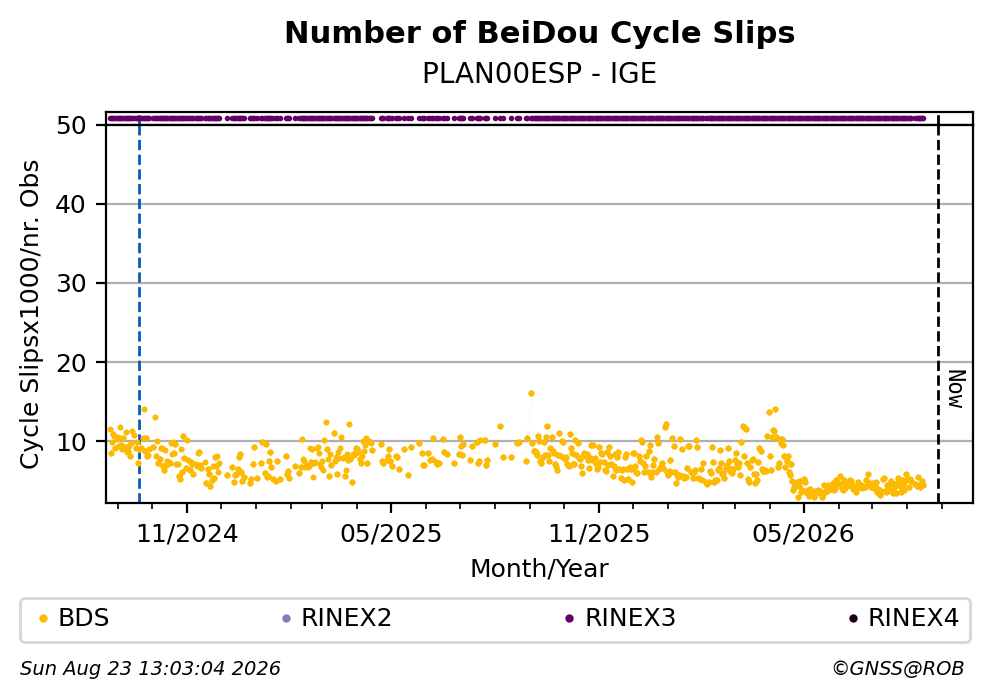Click the 05/2026 x-axis tick label
This screenshot has width=993, height=699.
point(803,534)
